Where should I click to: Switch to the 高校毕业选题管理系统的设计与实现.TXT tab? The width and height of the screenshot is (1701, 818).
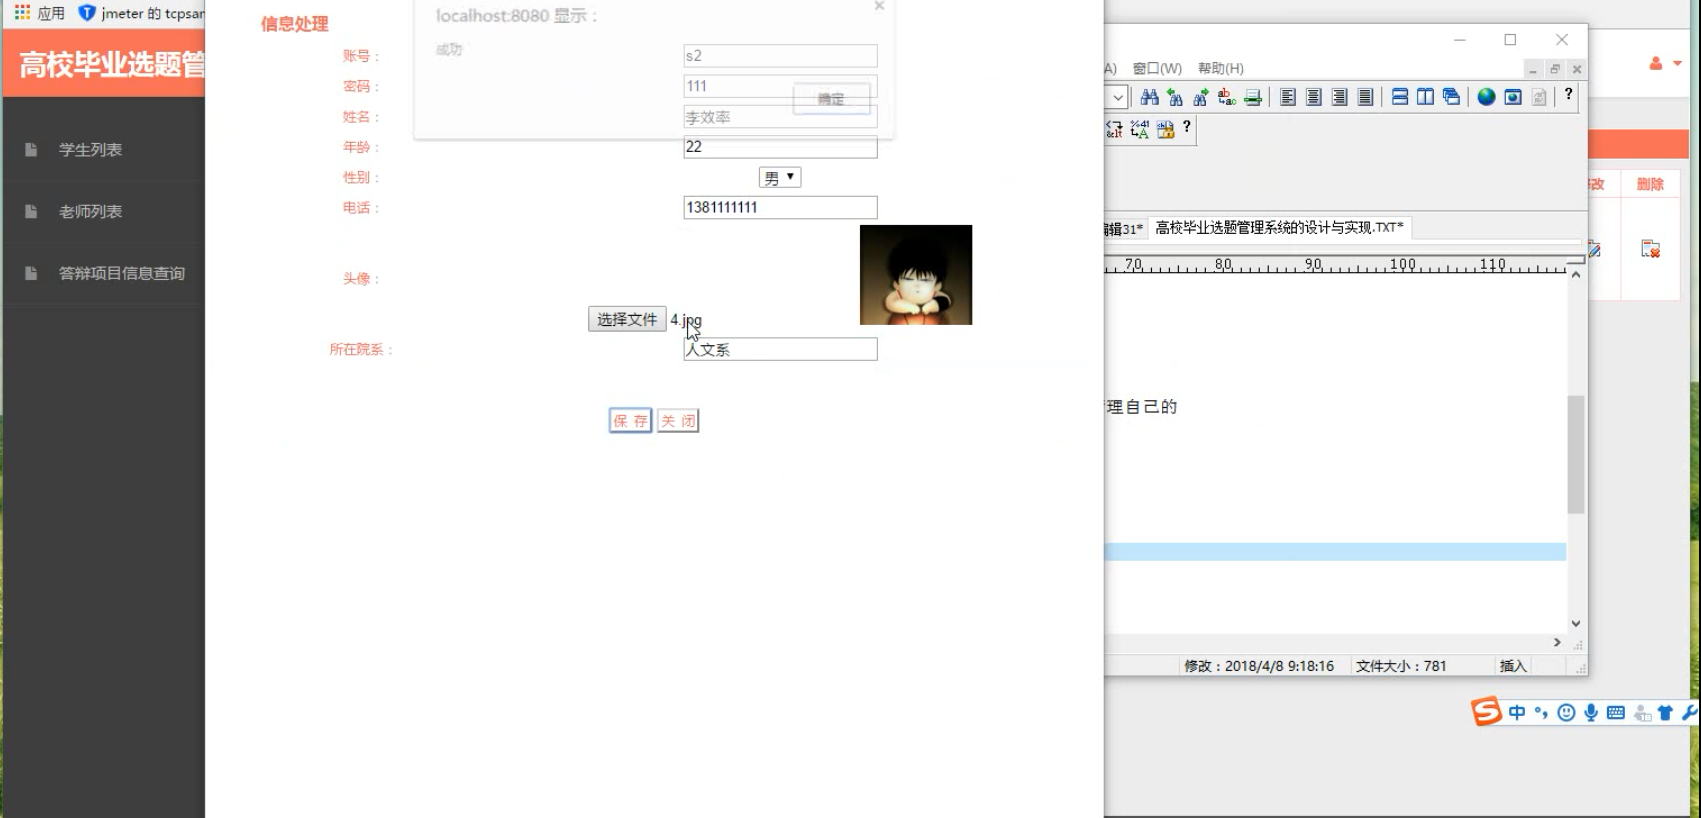(x=1279, y=228)
